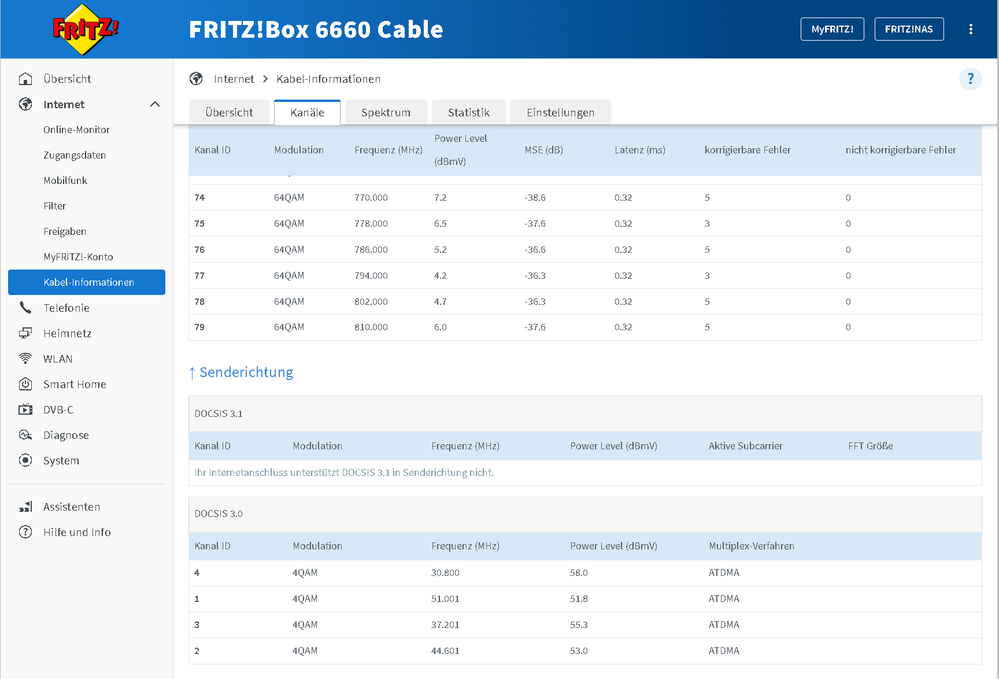Screen dimensions: 999x679
Task: Click the MyFRITZ! button
Action: pos(832,29)
